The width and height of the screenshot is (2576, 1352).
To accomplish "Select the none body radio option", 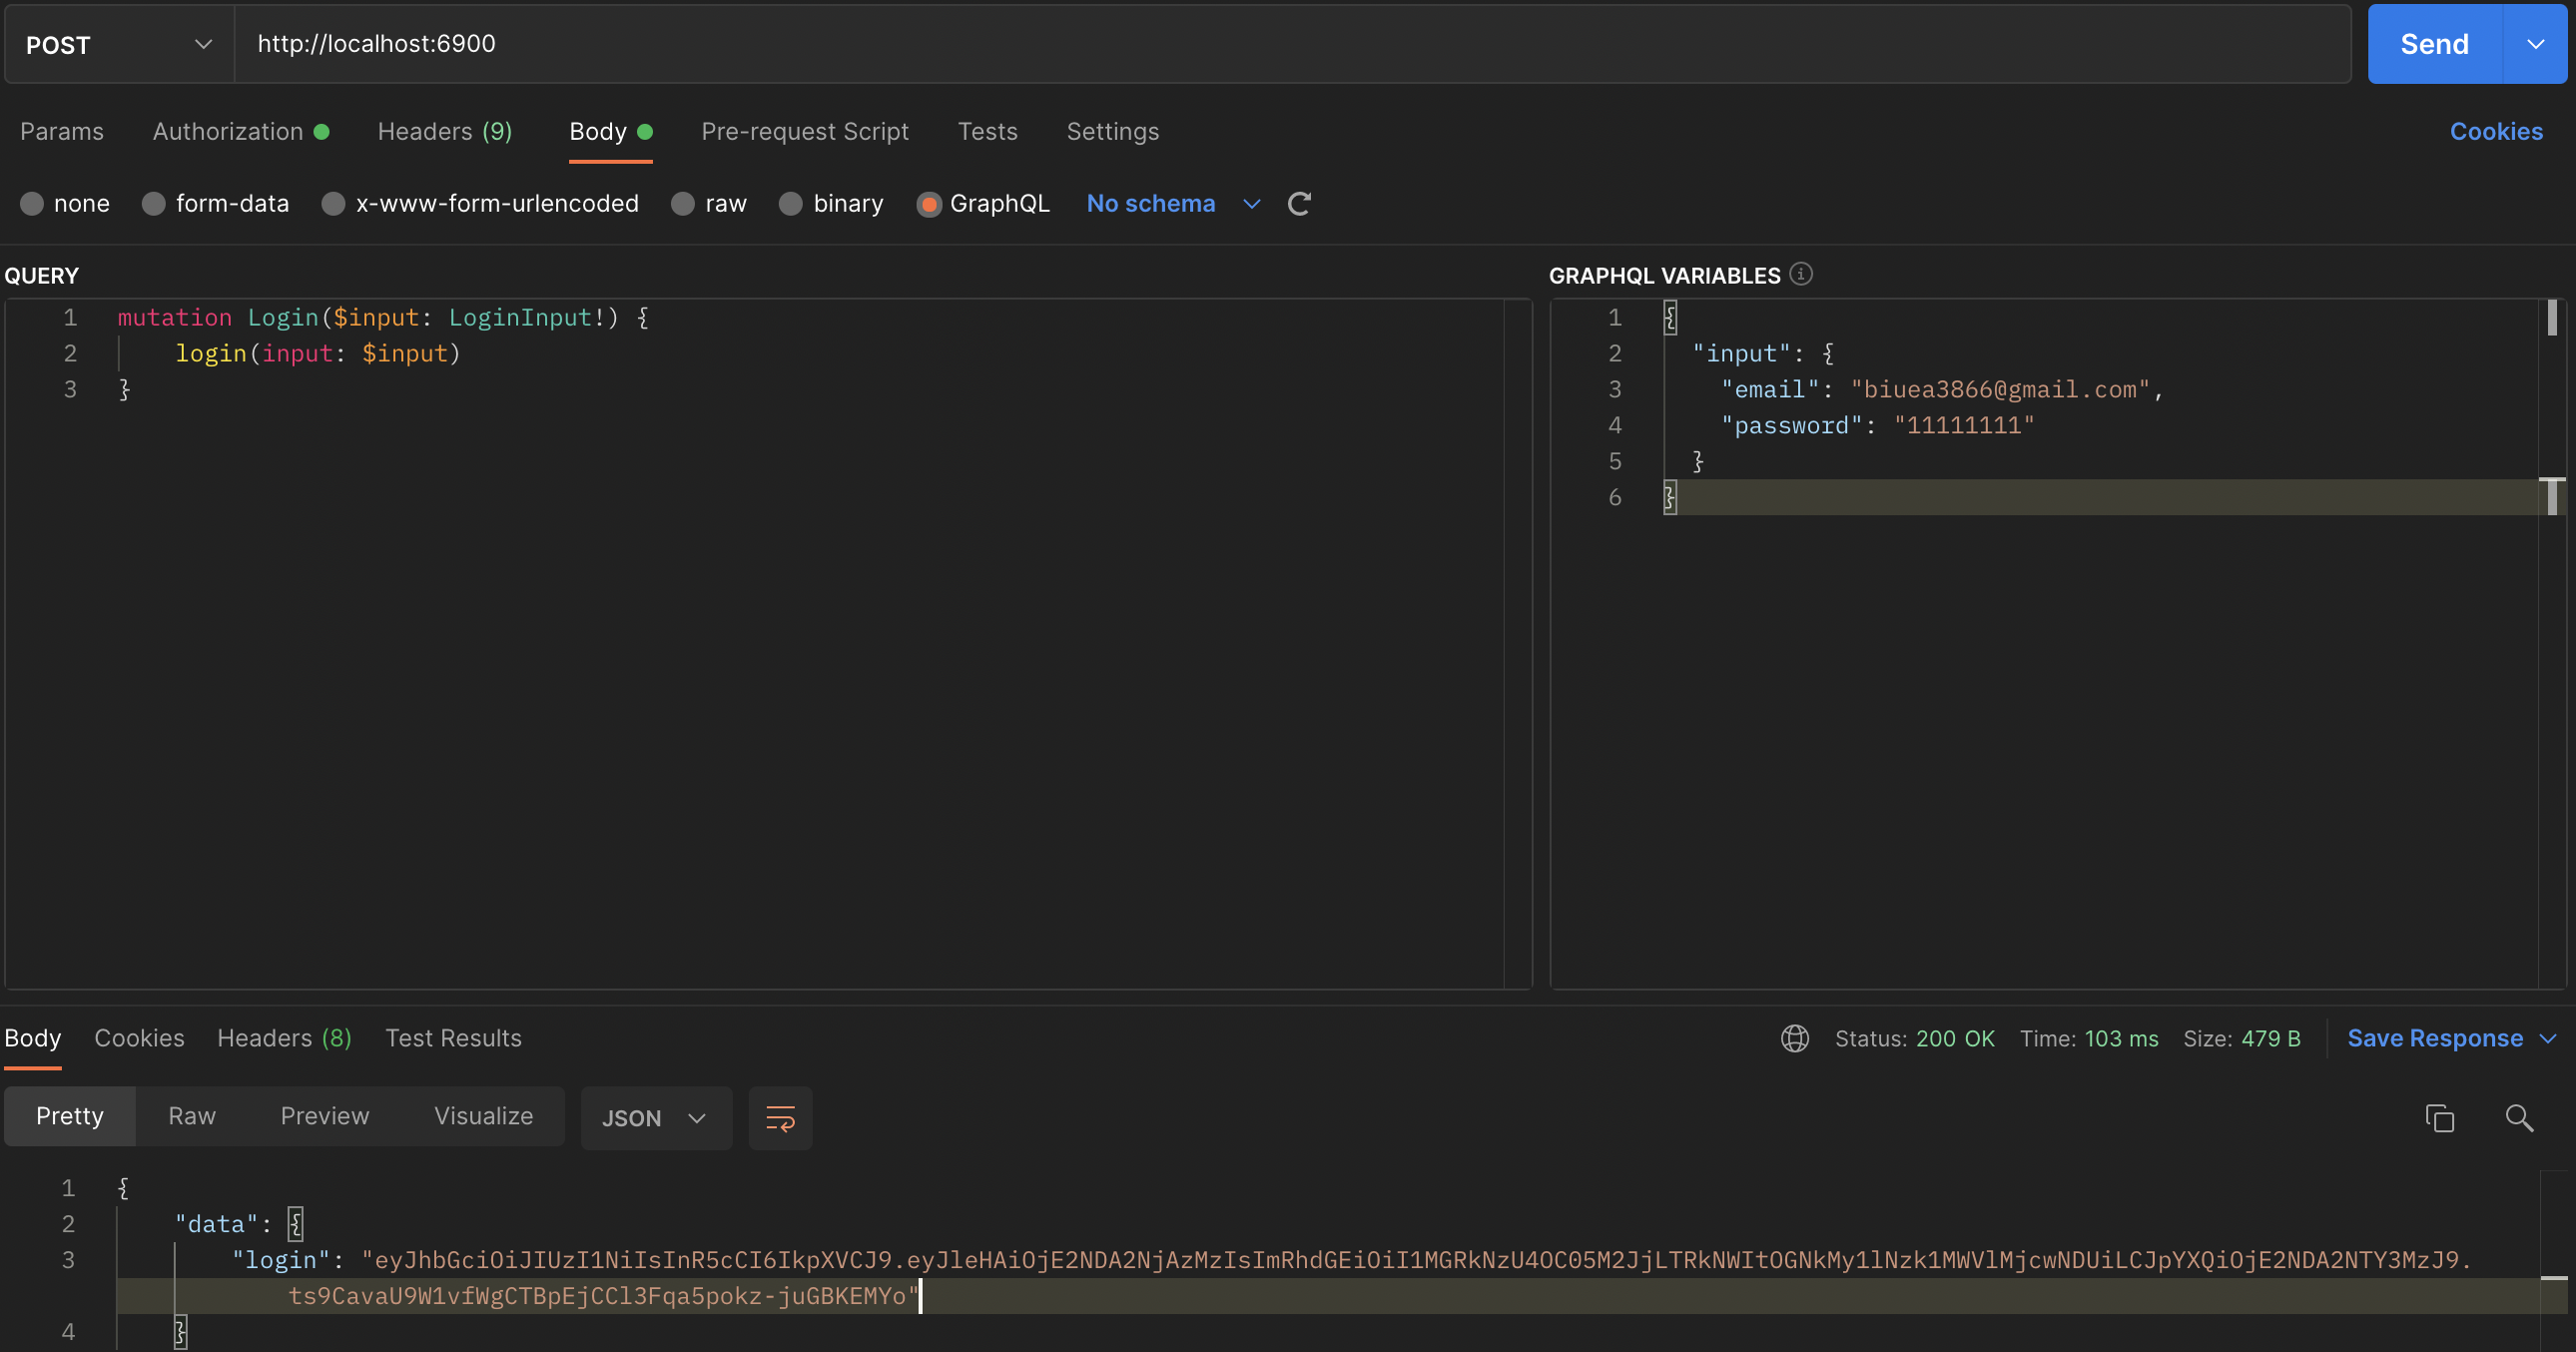I will (x=32, y=204).
